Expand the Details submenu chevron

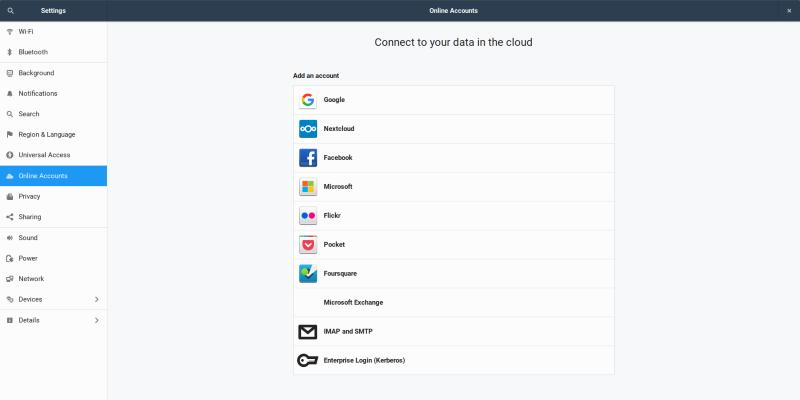click(96, 320)
